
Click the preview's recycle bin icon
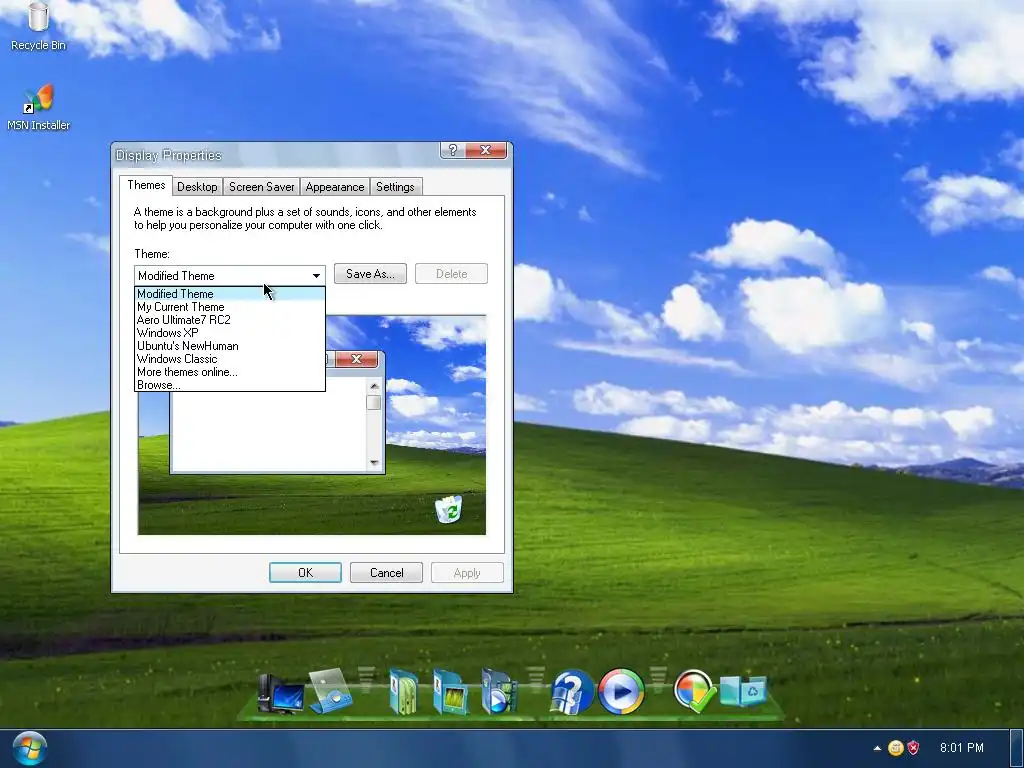pyautogui.click(x=449, y=509)
